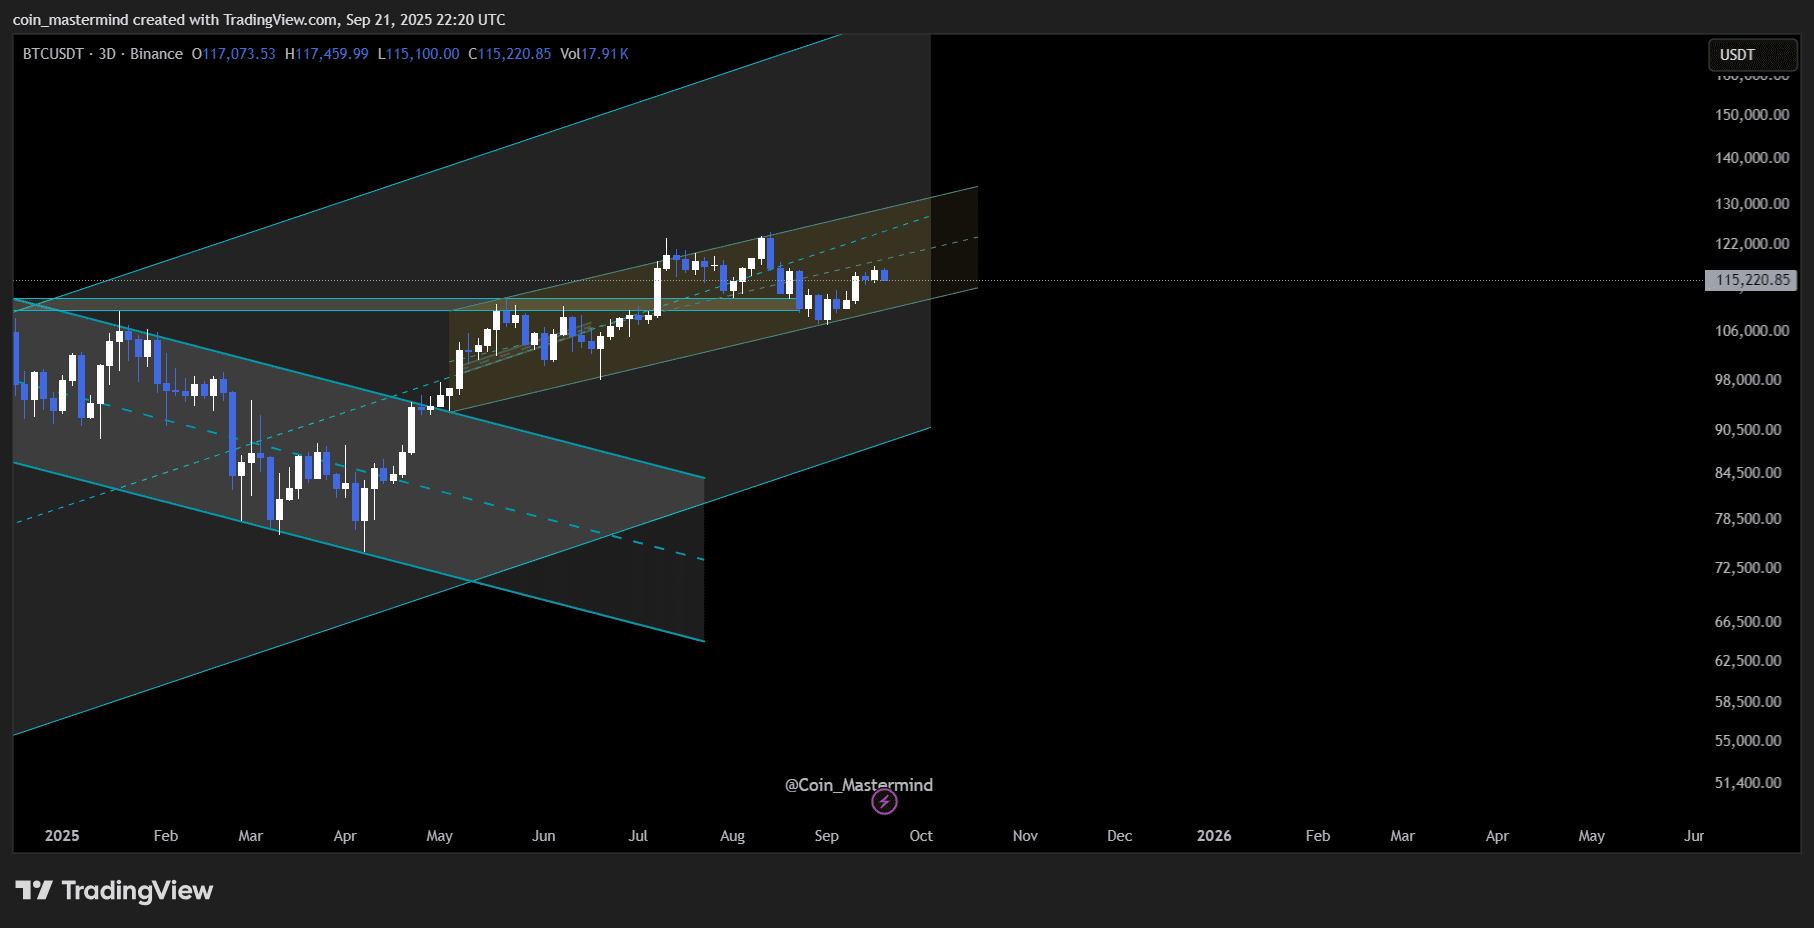Click the 2025 year label on the time axis
Viewport: 1814px width, 928px height.
pos(62,836)
